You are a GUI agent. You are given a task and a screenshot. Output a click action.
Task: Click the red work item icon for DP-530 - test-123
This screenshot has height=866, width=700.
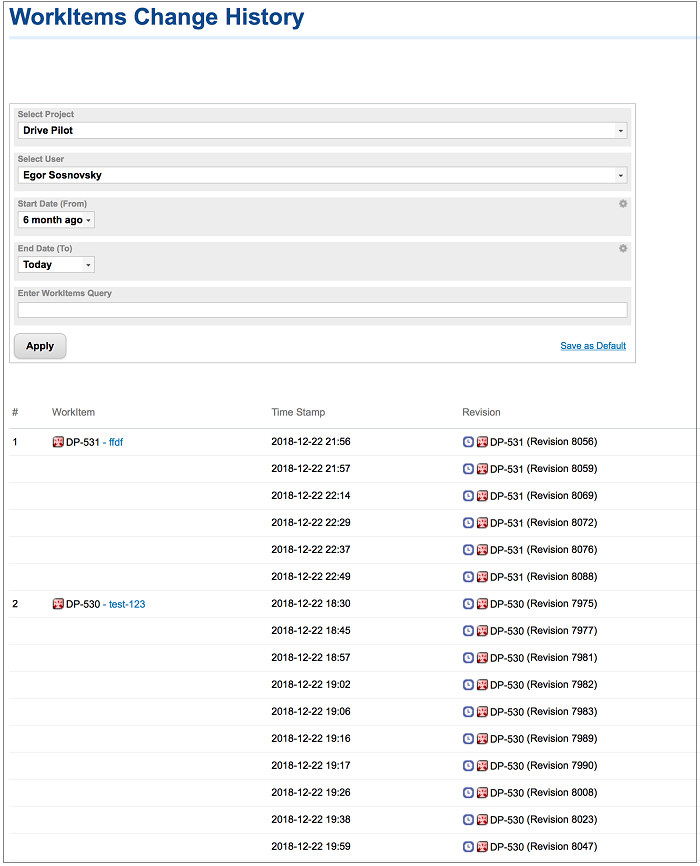tap(58, 604)
